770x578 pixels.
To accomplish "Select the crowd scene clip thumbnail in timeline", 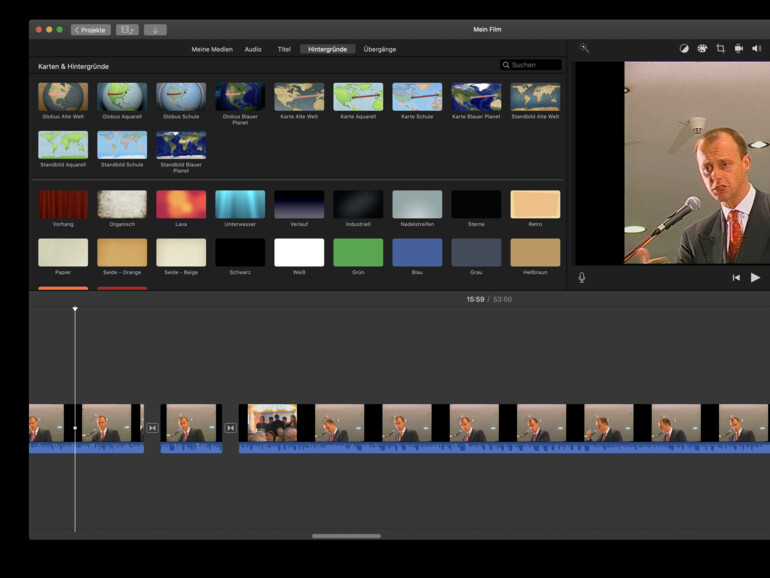I will pyautogui.click(x=272, y=423).
